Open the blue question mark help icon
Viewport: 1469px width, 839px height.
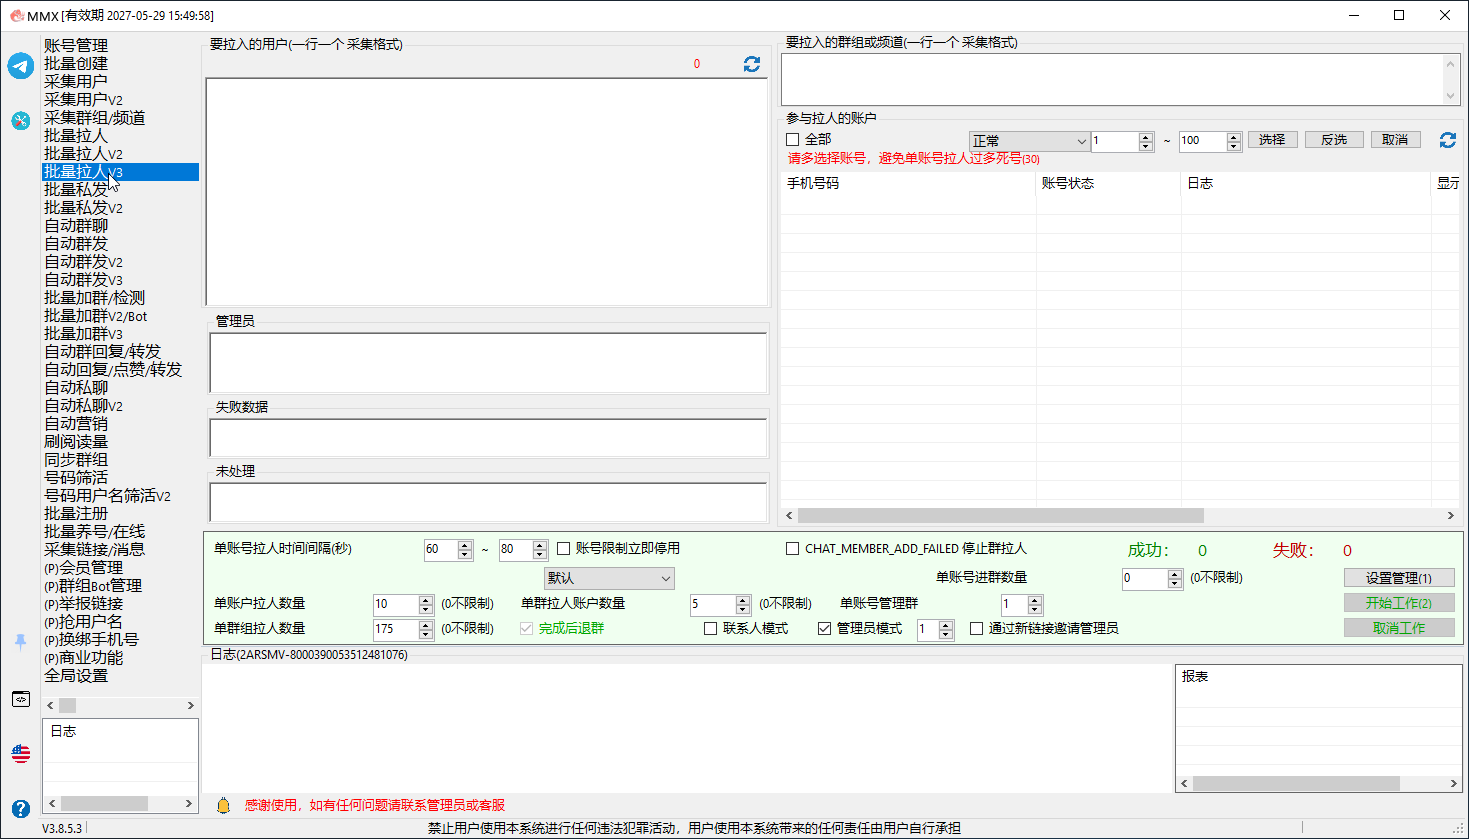point(21,808)
